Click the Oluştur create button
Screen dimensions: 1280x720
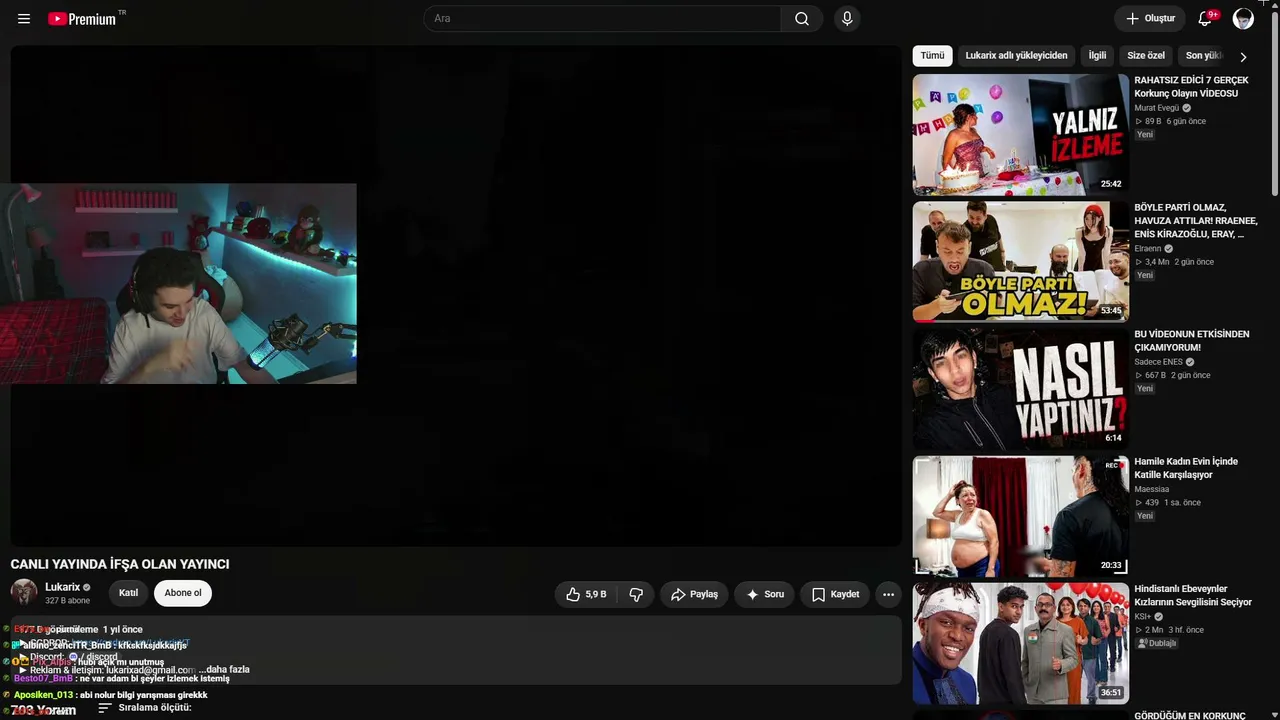point(1150,19)
